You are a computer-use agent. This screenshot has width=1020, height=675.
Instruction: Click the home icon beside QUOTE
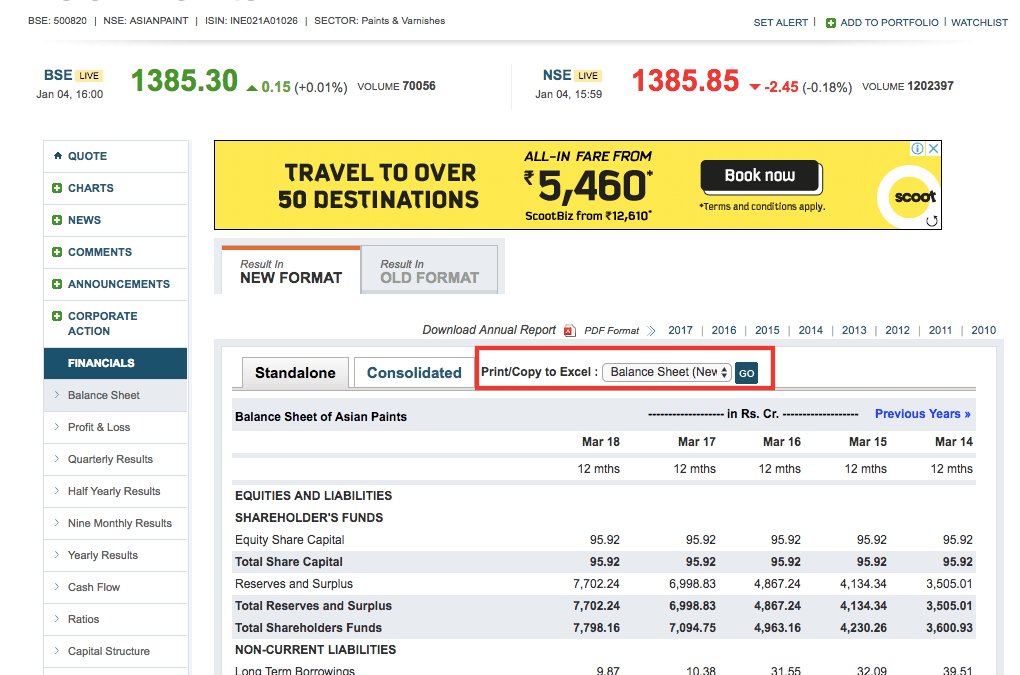click(58, 155)
